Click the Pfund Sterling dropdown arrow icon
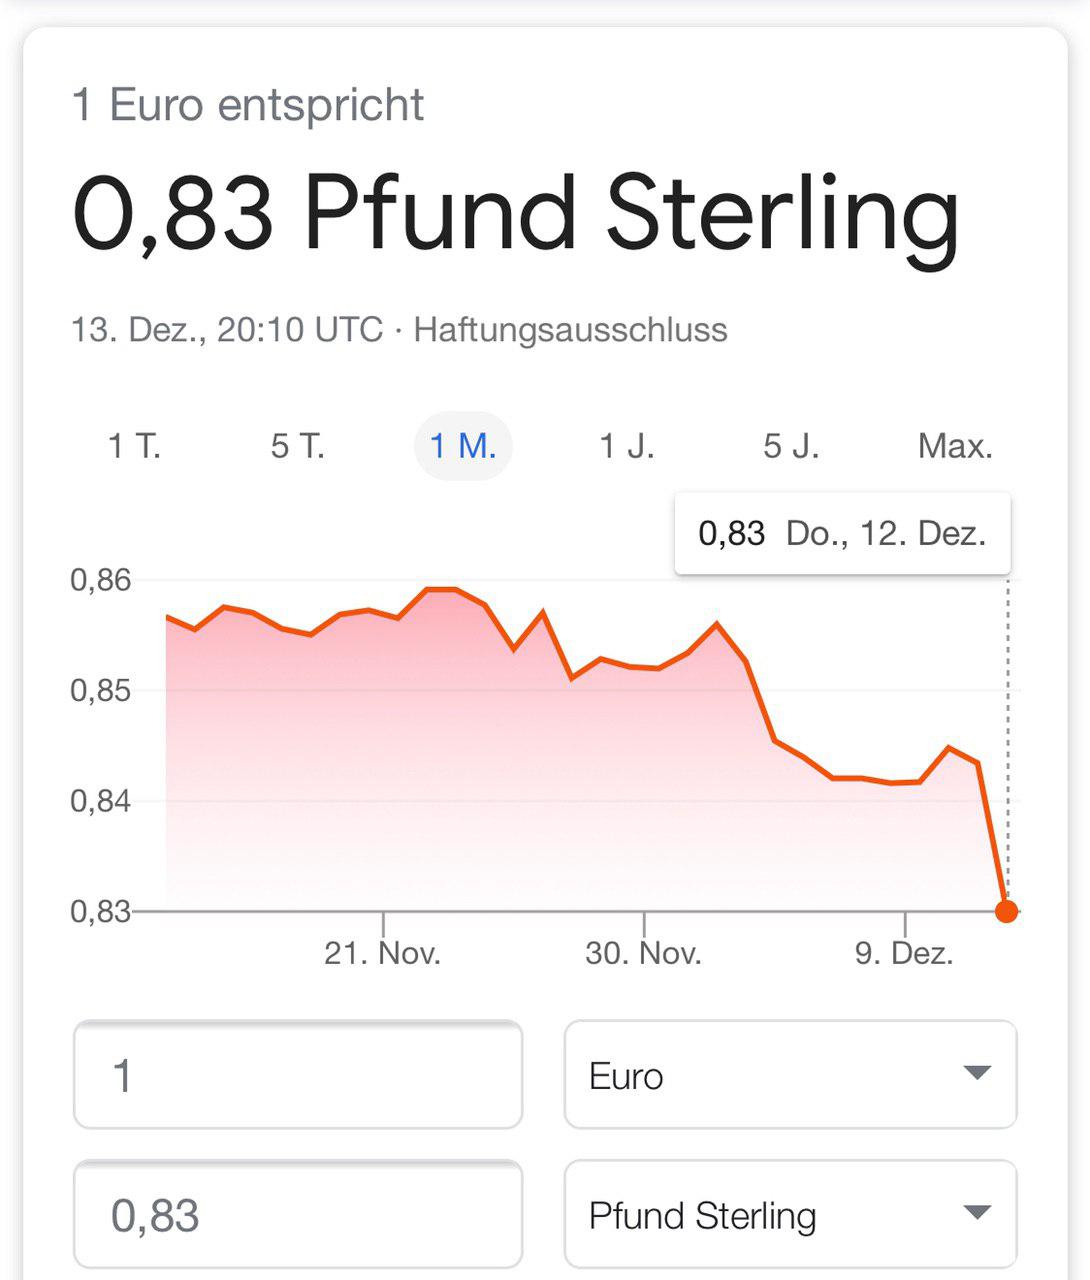 click(977, 1213)
